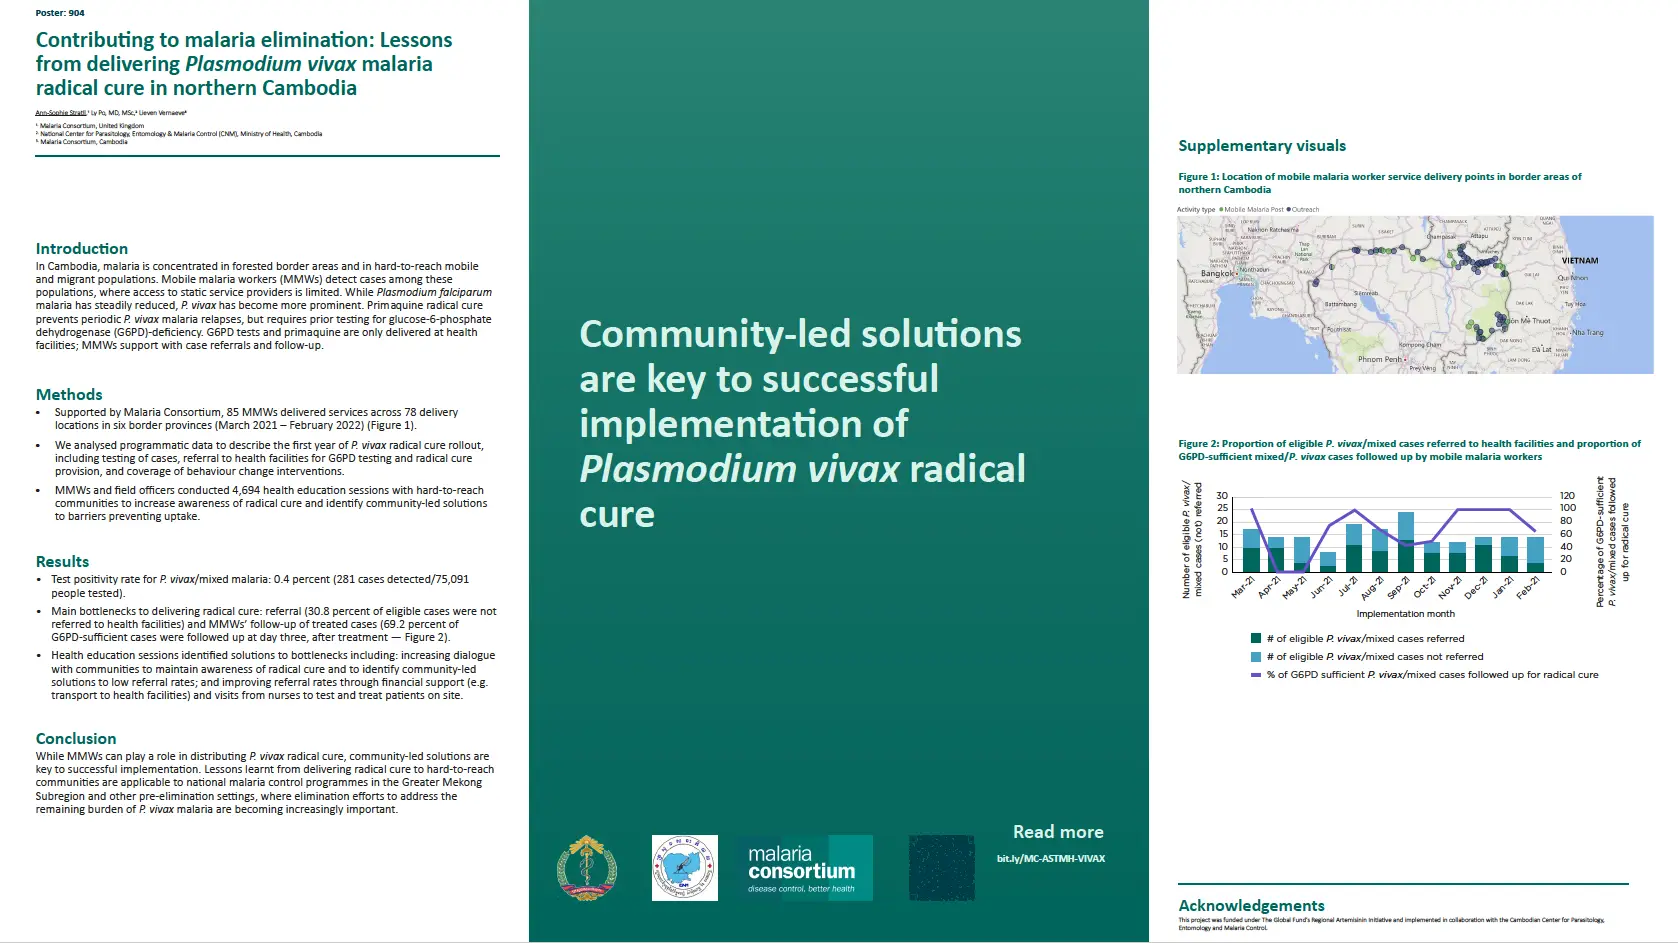The width and height of the screenshot is (1678, 943).
Task: Click the Bangkok label on the map
Action: coord(1217,273)
